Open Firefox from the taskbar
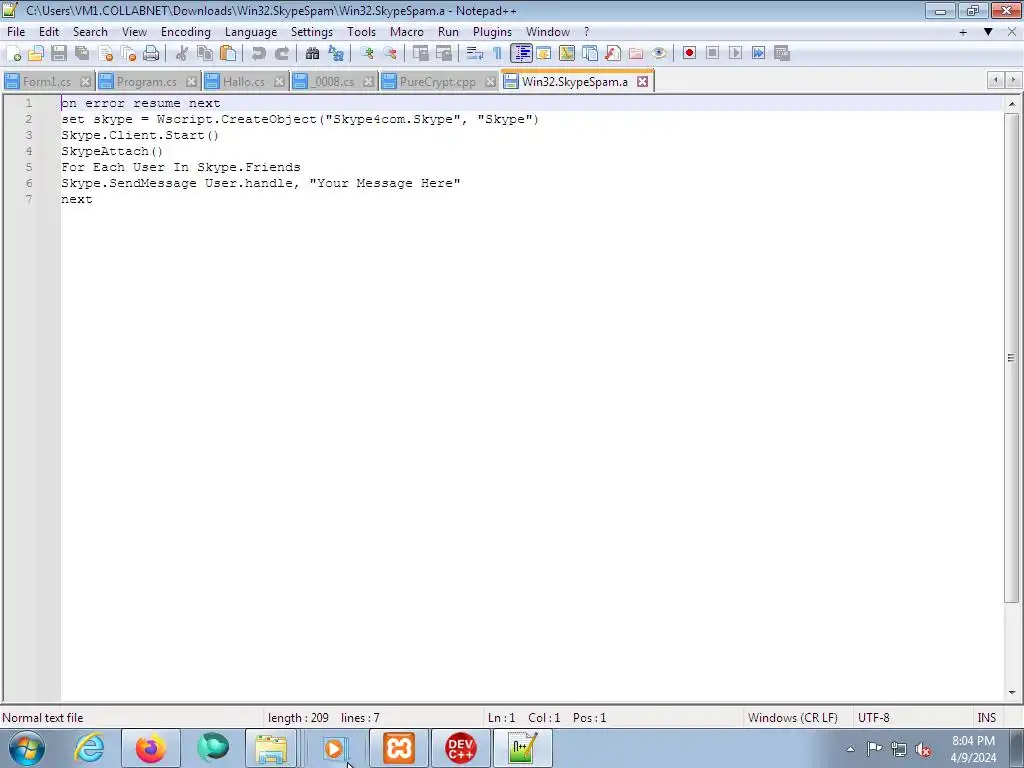Image resolution: width=1024 pixels, height=768 pixels. pos(151,748)
